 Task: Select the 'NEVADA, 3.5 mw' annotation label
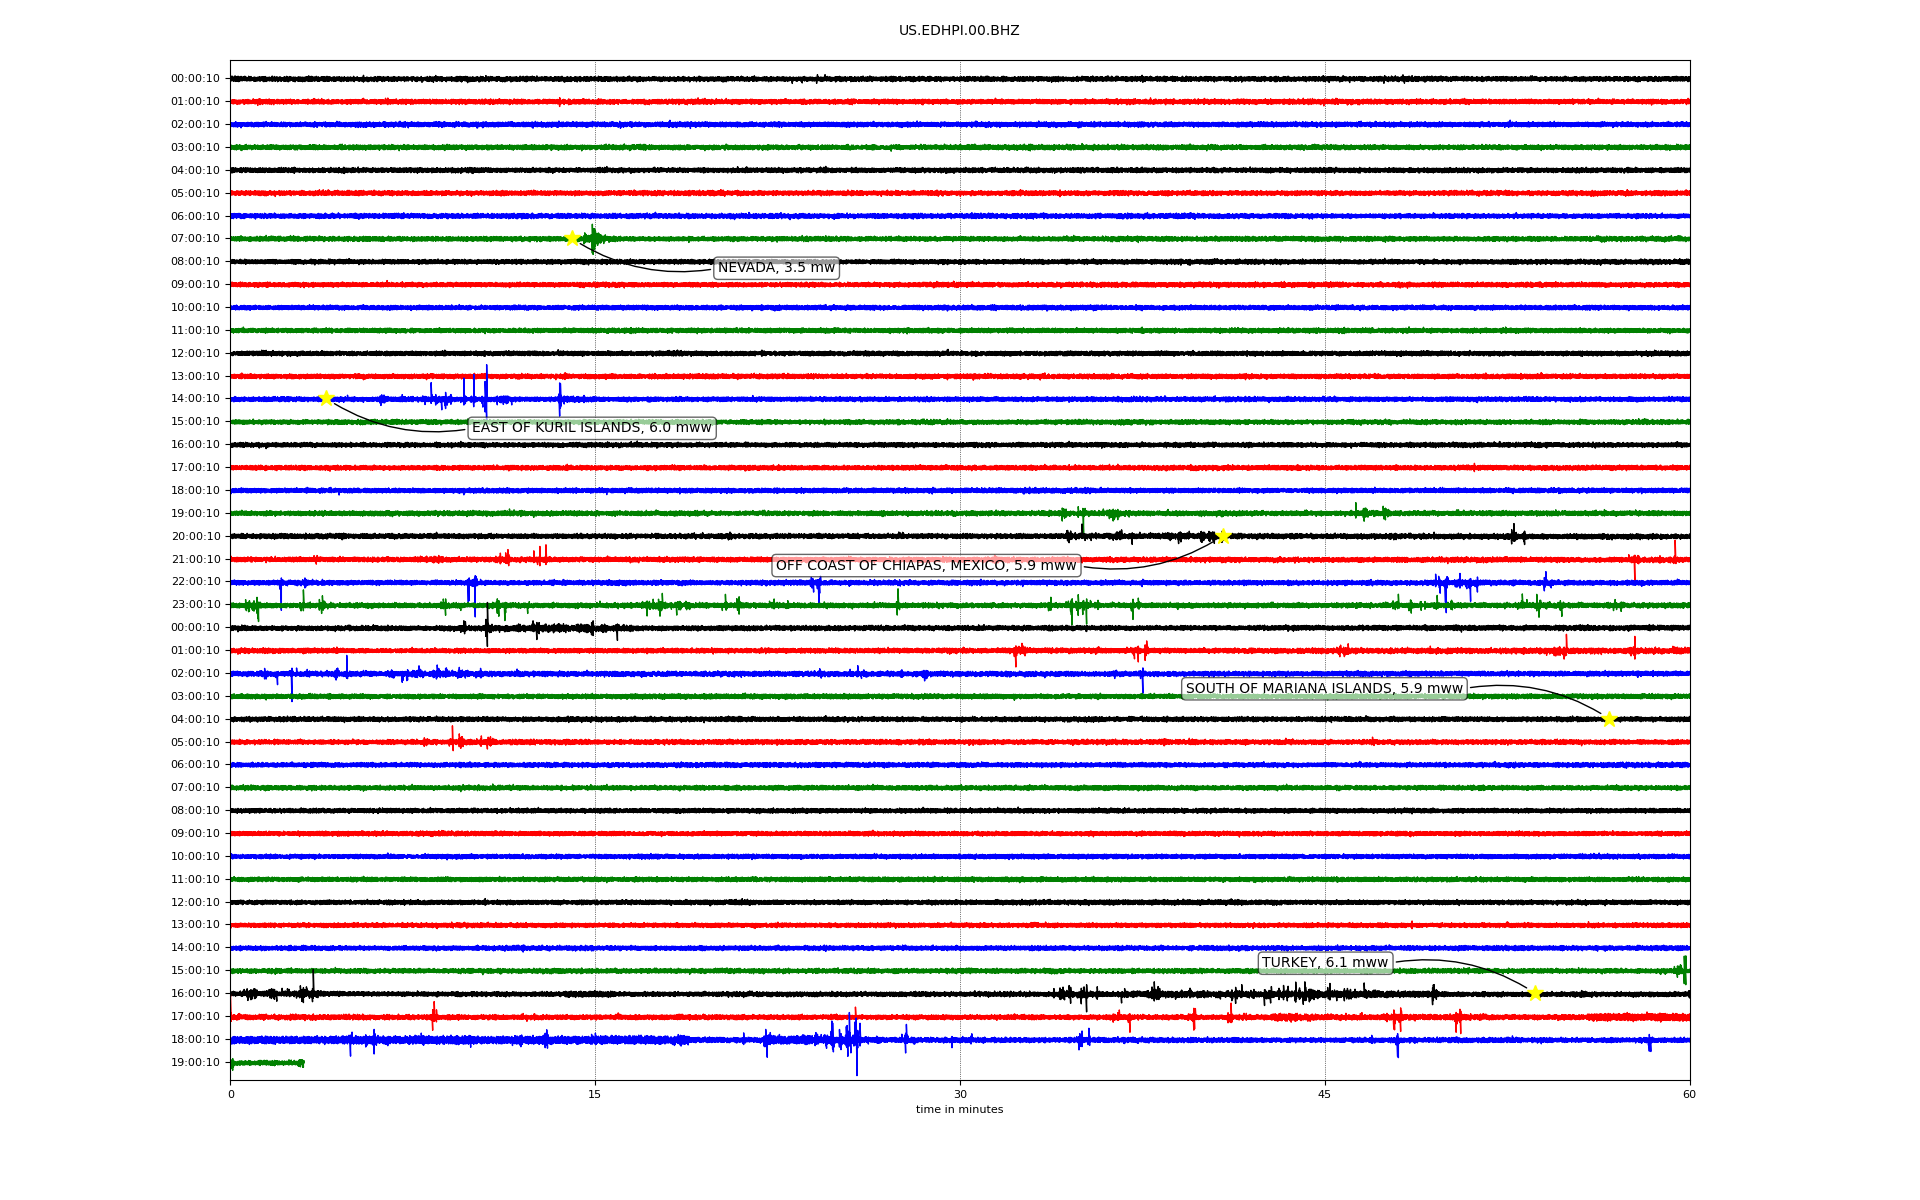(x=776, y=268)
